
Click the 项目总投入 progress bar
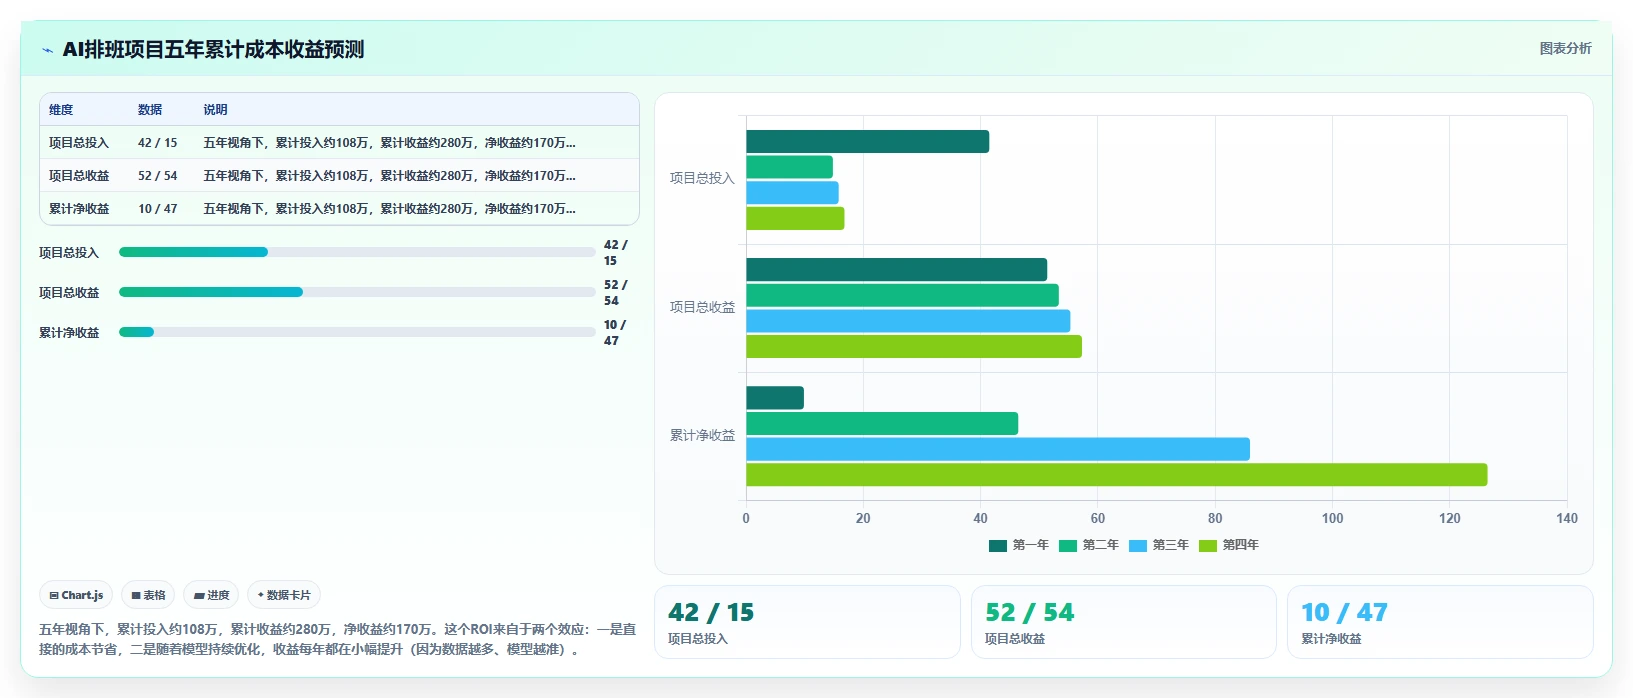pos(357,252)
